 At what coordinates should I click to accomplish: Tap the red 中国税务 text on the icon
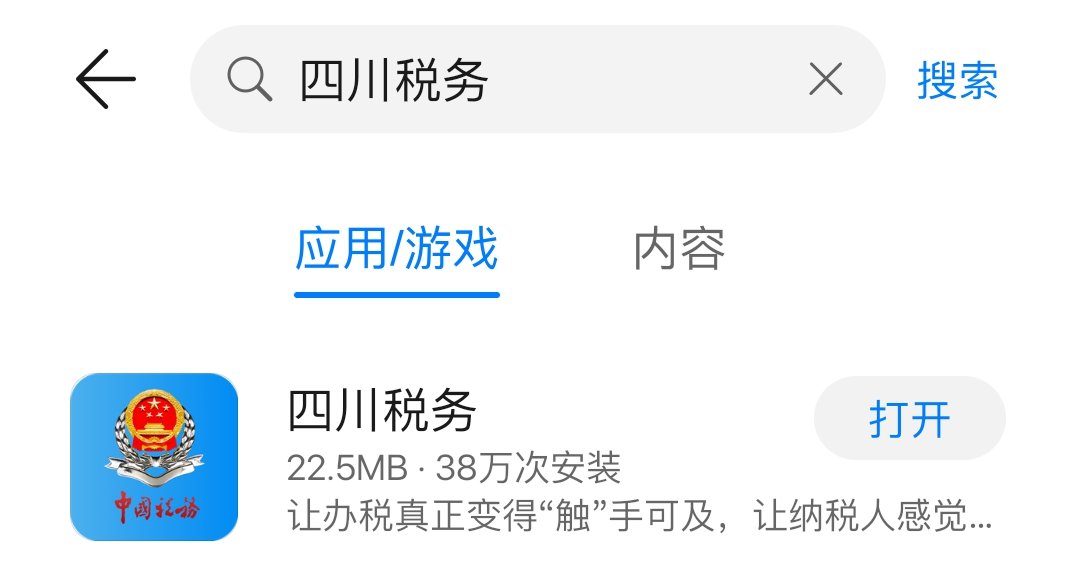tap(157, 508)
